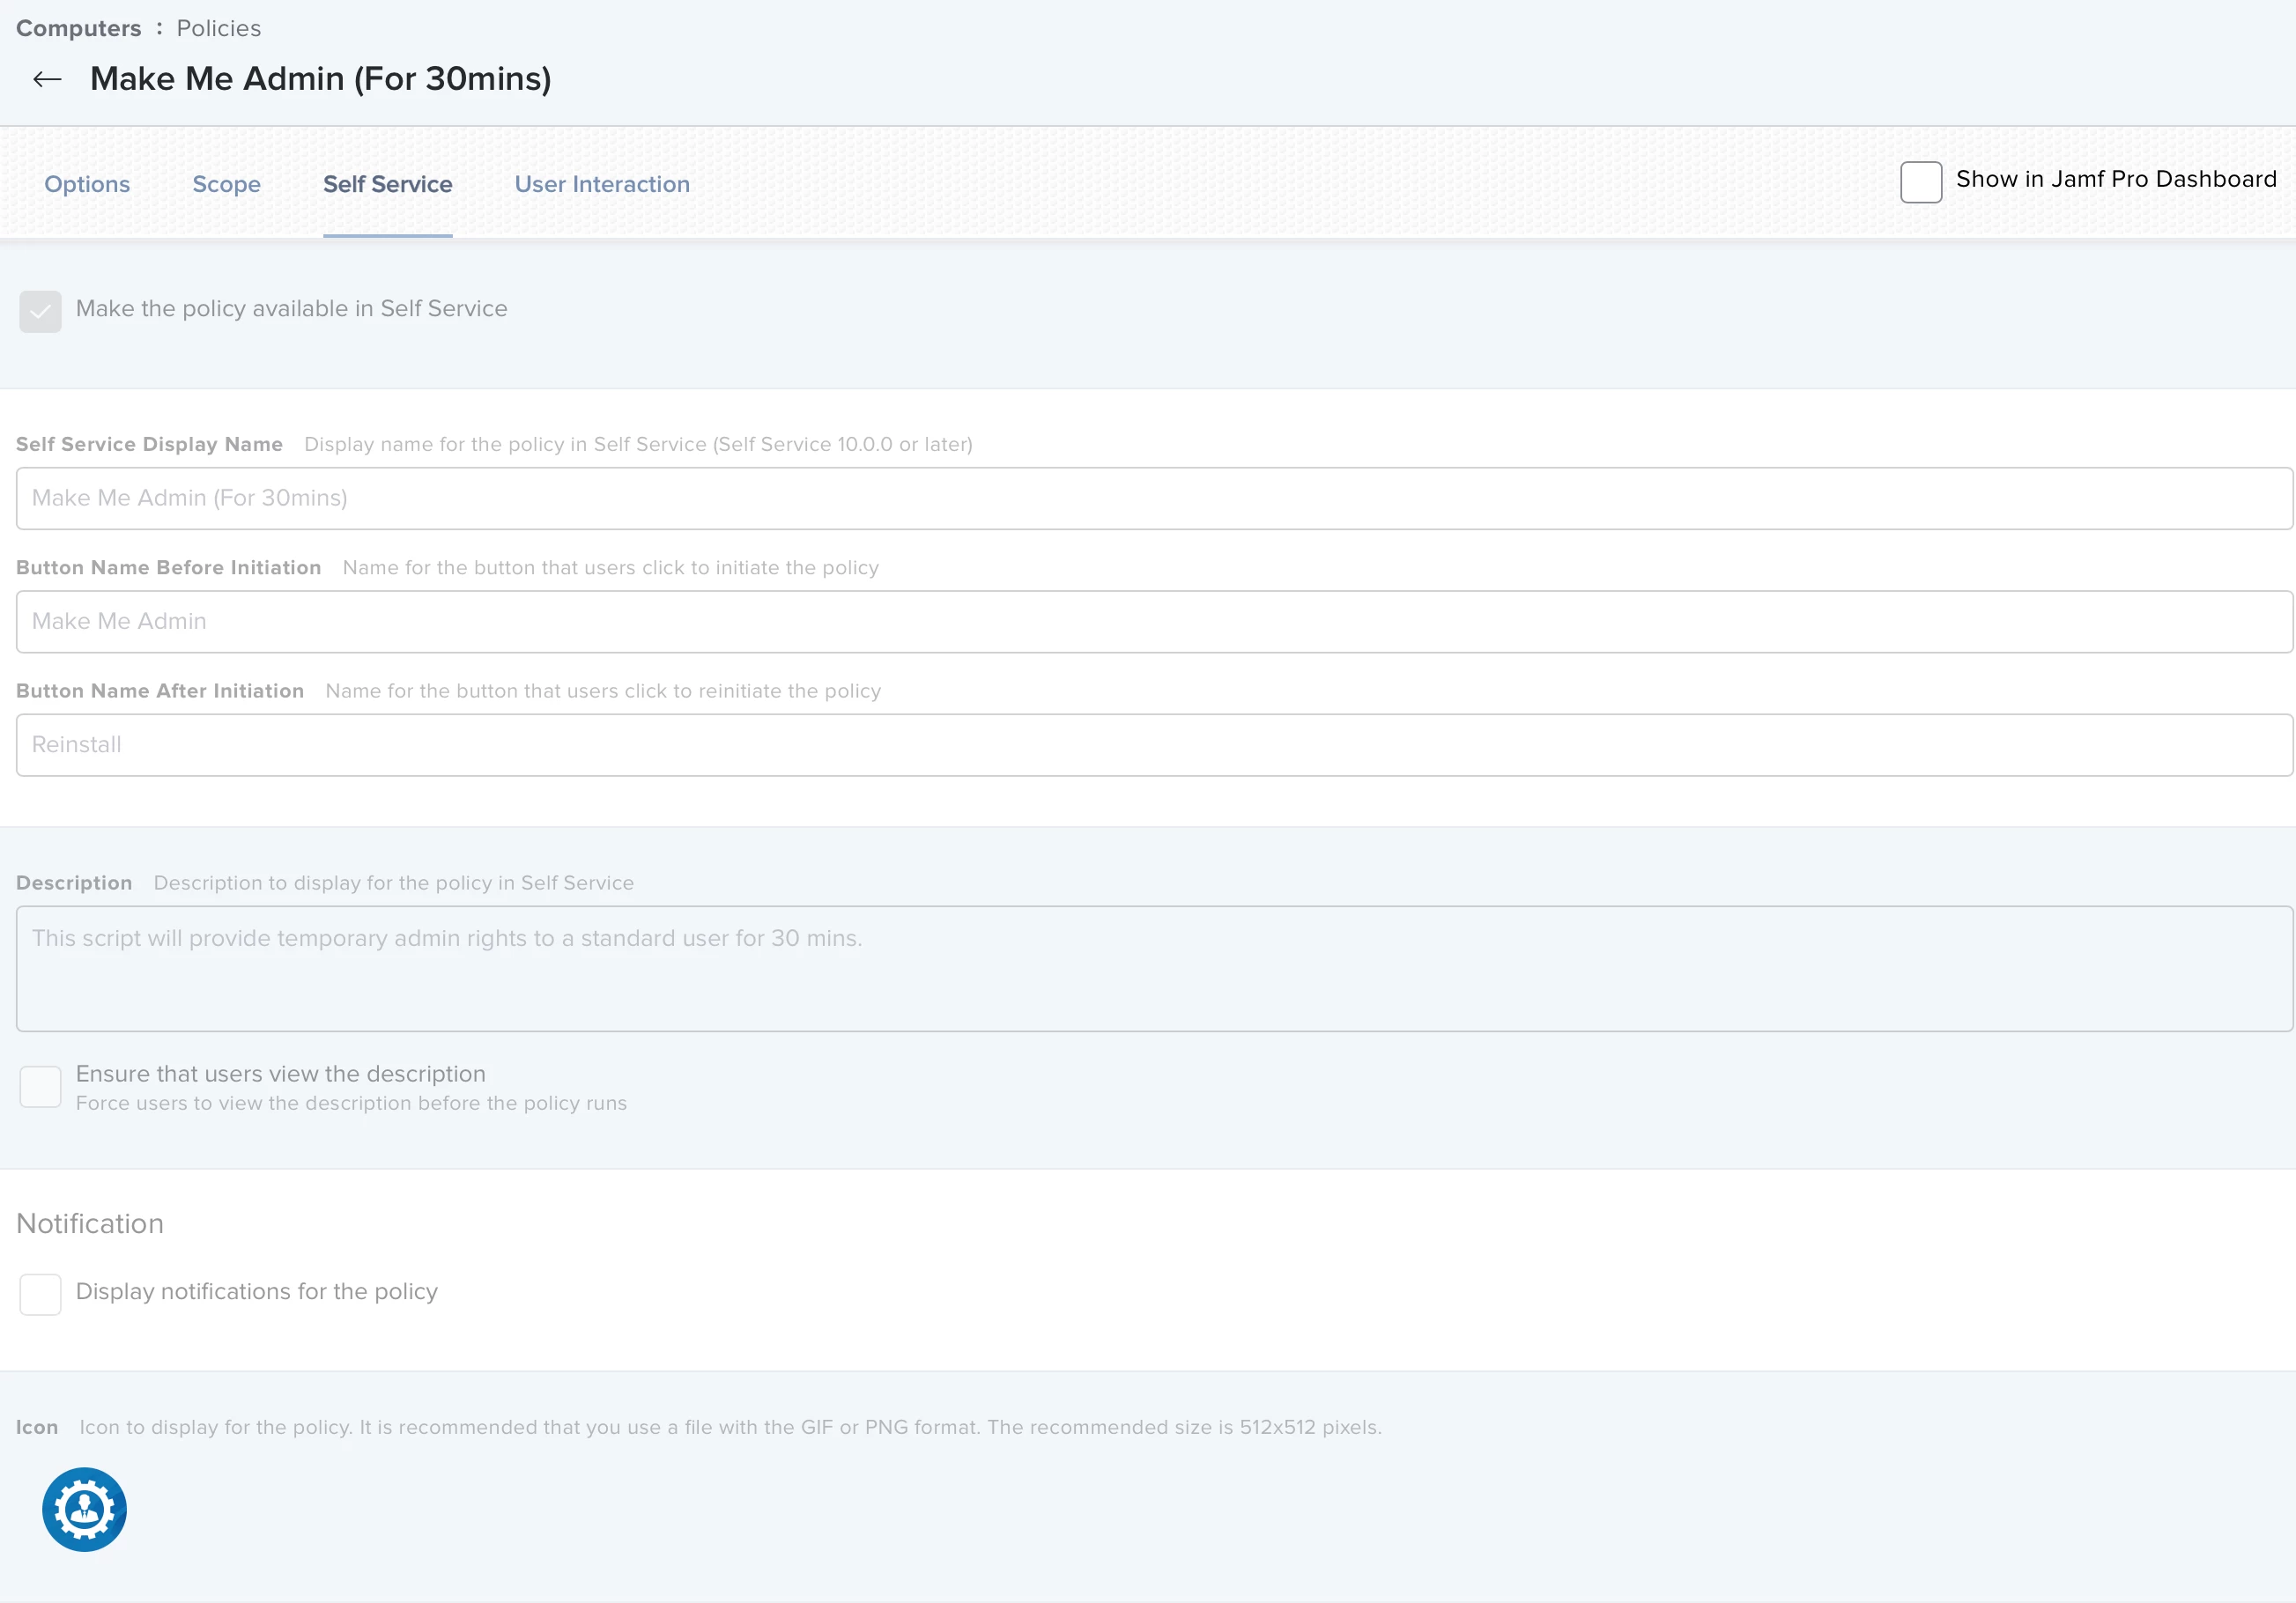Check Ensure that users view the description
The width and height of the screenshot is (2296, 1603).
(x=40, y=1086)
